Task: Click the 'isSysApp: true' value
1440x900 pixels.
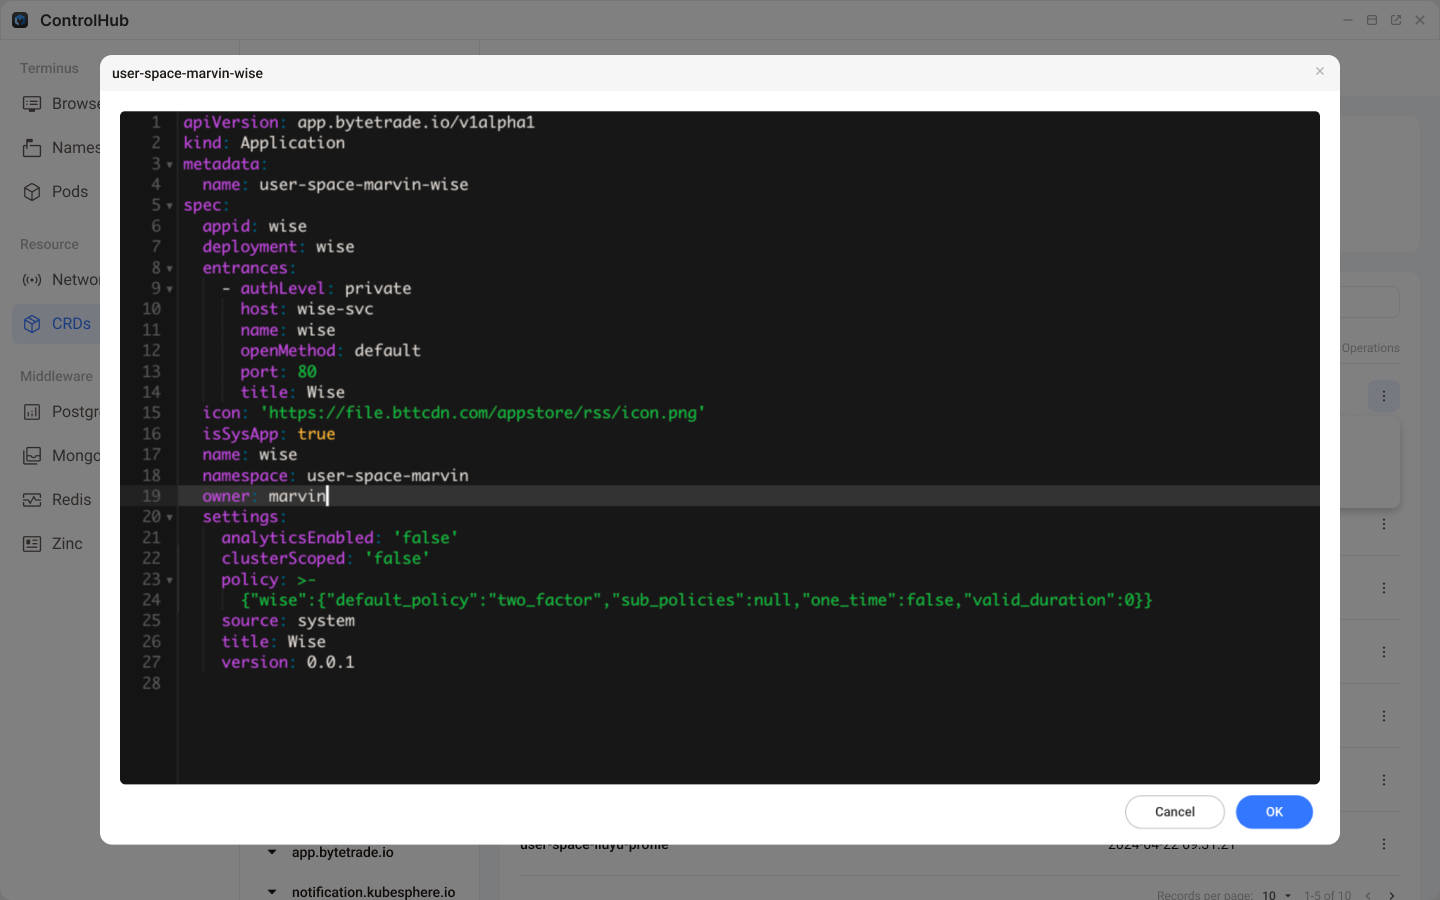Action: pyautogui.click(x=316, y=434)
